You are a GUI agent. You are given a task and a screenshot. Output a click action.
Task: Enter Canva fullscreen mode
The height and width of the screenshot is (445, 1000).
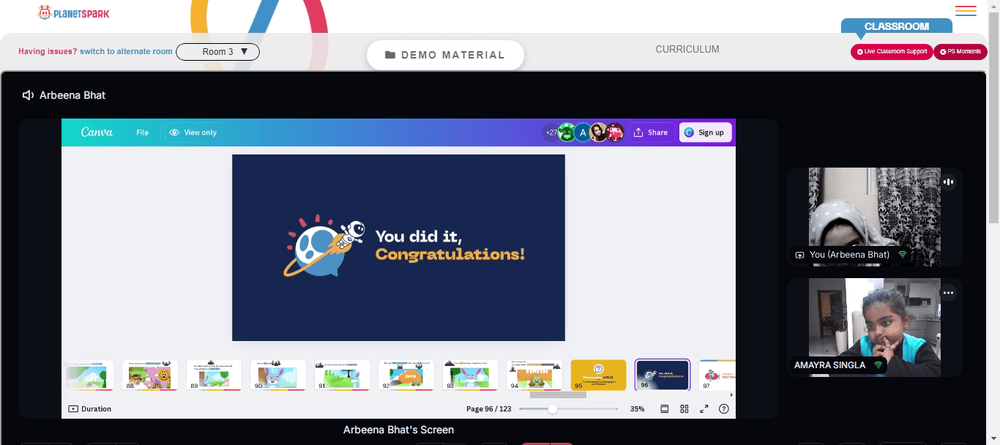click(704, 409)
